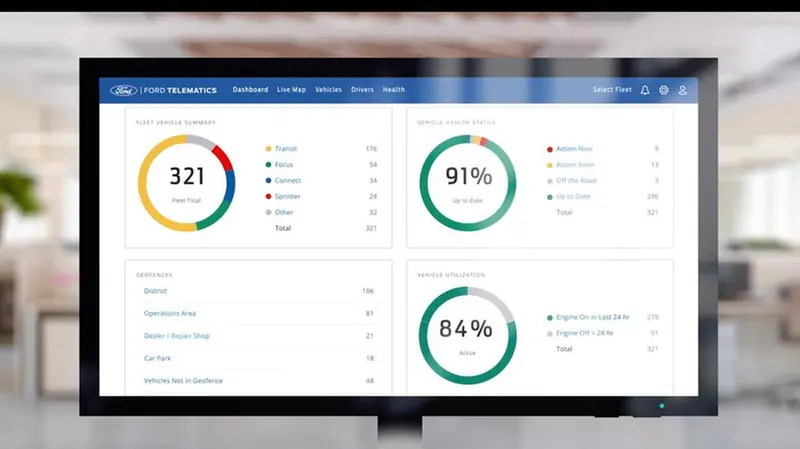Click the 91% Up to Date donut
Screen dimensions: 800x449
(468, 183)
